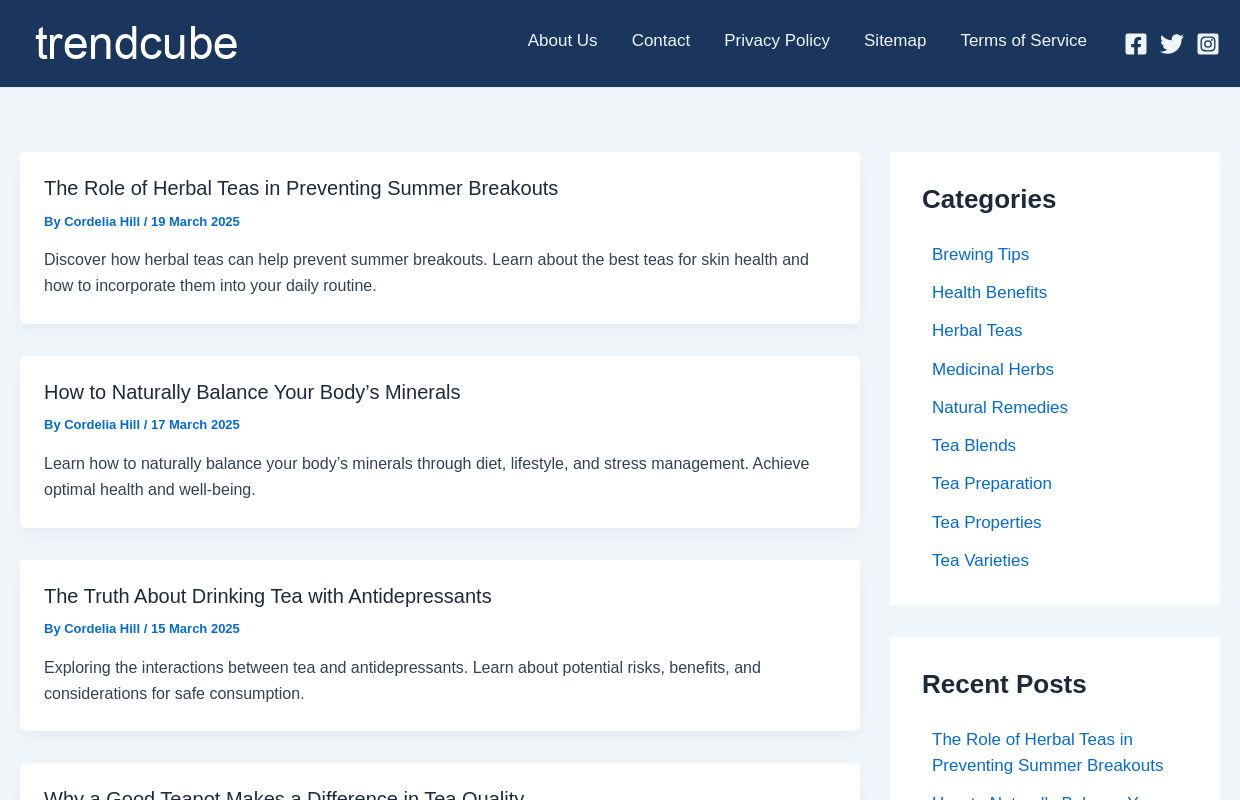
Task: Open Herbal Teas Preventing Summer Breakouts article title
Action: pyautogui.click(x=301, y=188)
